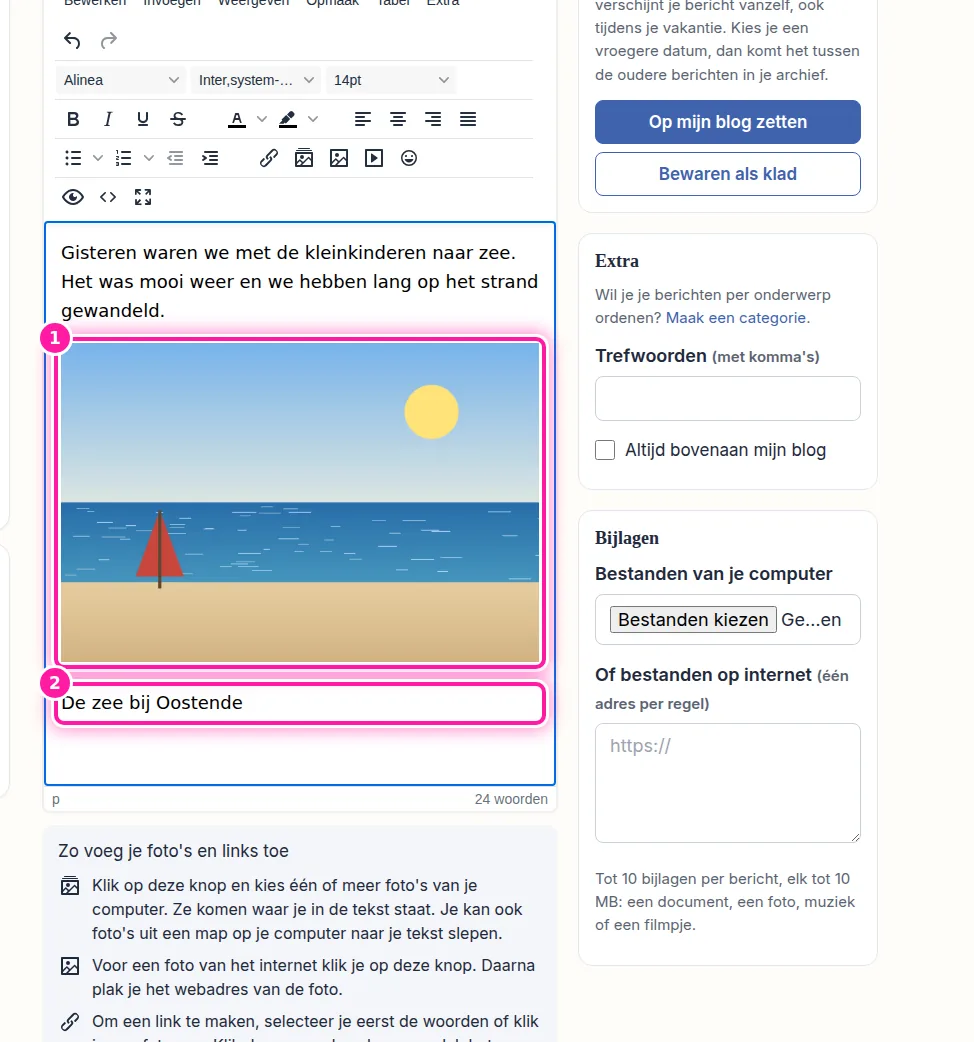Open text color palette arrow

tap(262, 119)
